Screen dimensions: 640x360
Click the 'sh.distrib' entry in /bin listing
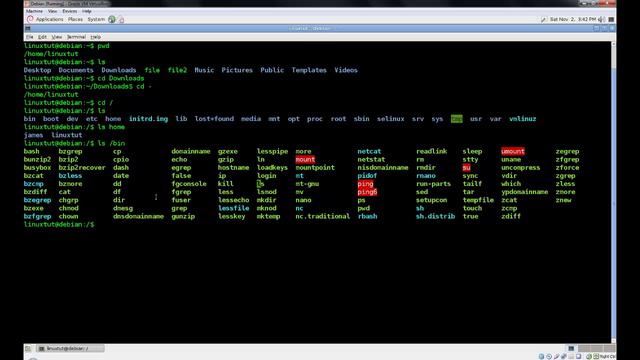(436, 216)
